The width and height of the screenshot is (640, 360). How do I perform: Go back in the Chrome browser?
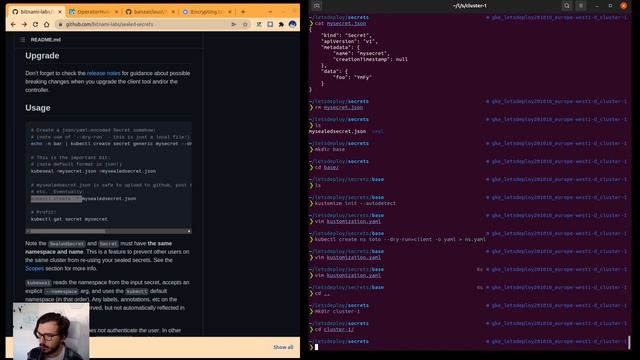point(13,24)
